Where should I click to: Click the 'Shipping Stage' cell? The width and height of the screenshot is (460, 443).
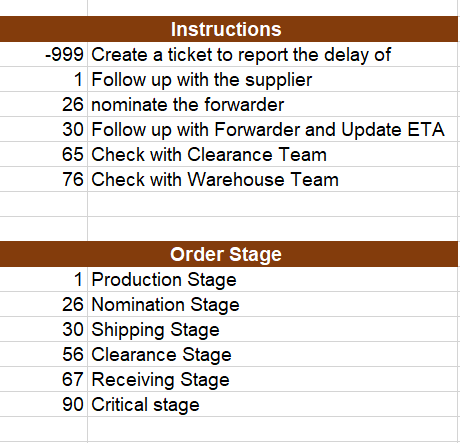point(273,329)
